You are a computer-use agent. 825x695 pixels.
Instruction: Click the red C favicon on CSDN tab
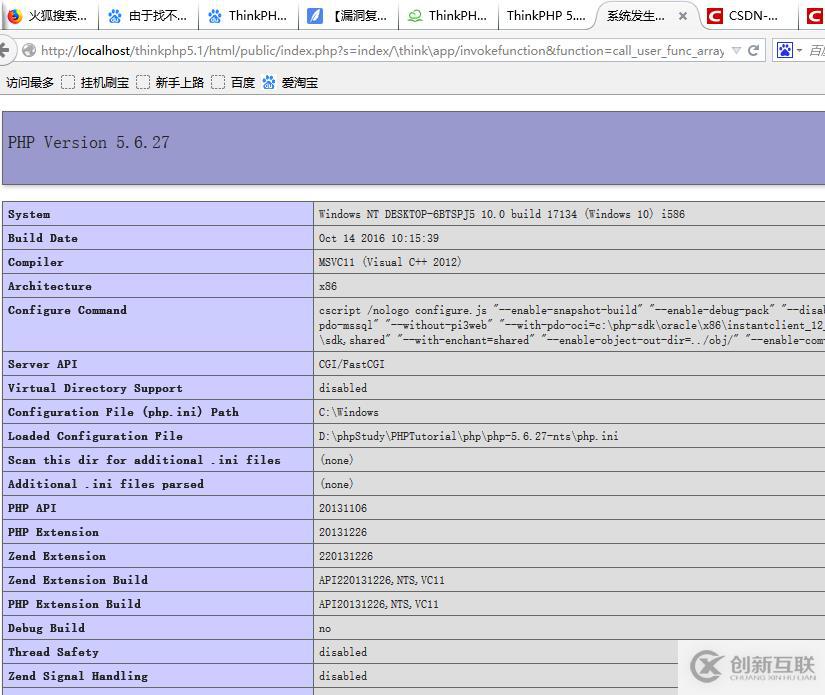coord(715,16)
